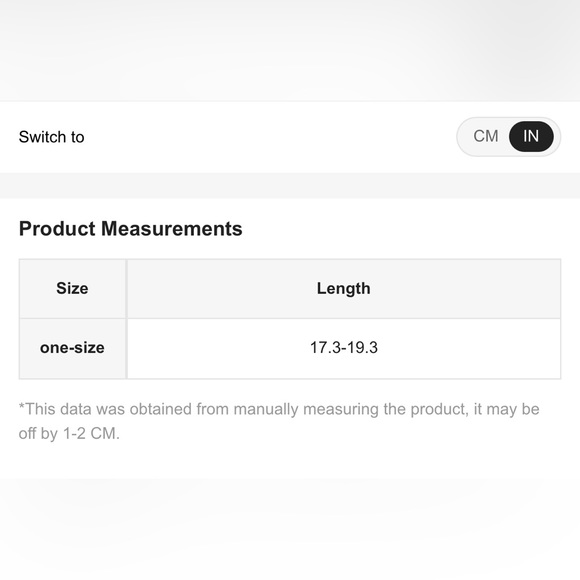Click the empty space beside Length header

click(x=466, y=289)
